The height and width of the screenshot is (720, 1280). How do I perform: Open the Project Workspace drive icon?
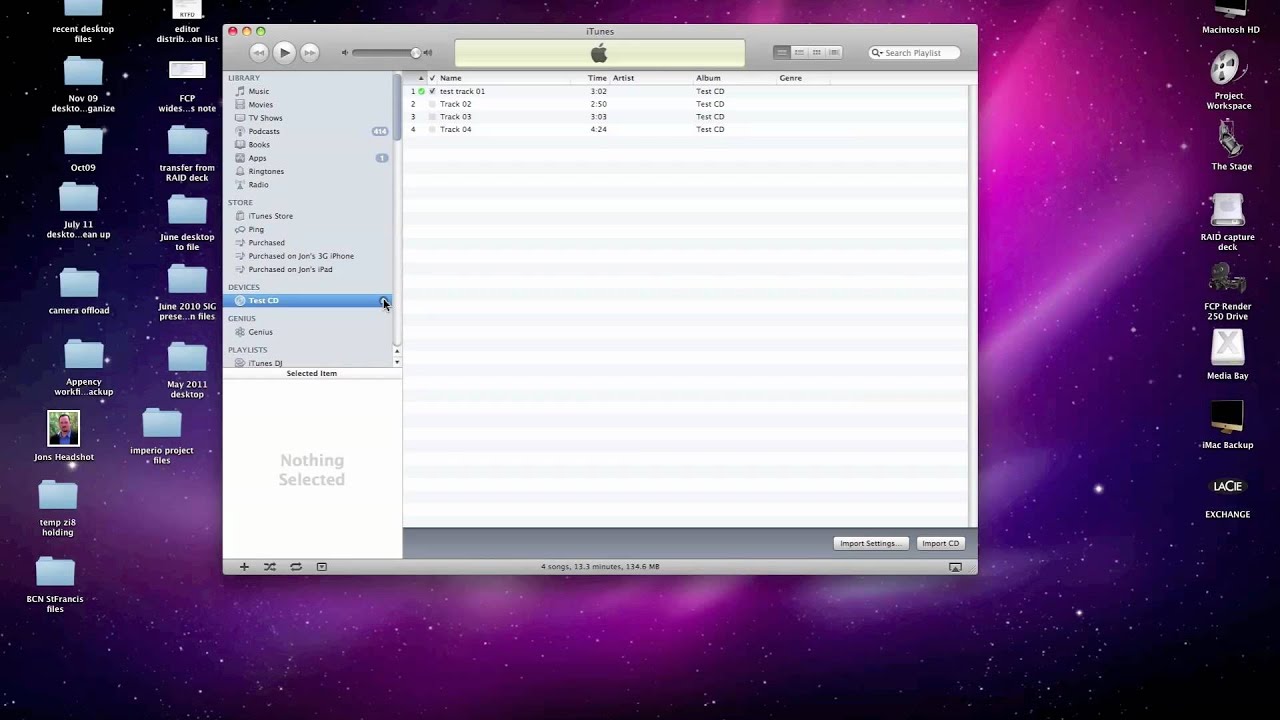click(x=1228, y=81)
